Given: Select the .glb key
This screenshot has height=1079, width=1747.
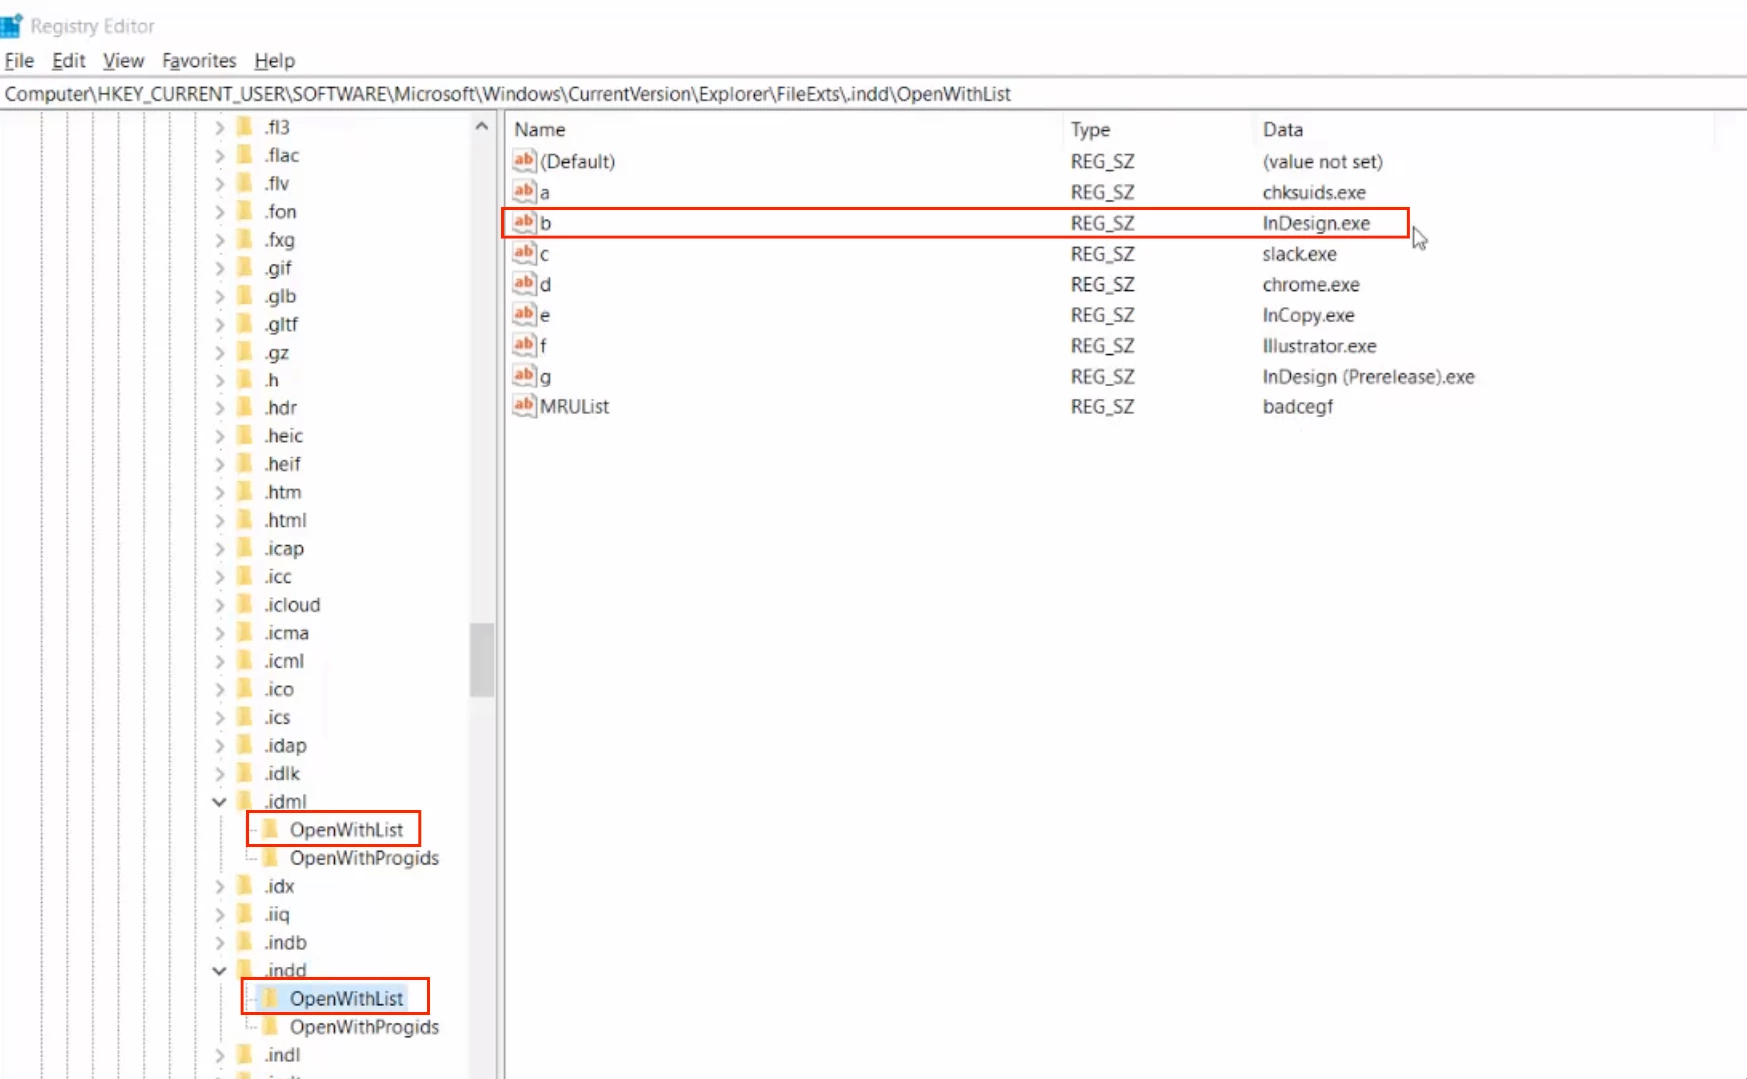Looking at the screenshot, I should [280, 296].
